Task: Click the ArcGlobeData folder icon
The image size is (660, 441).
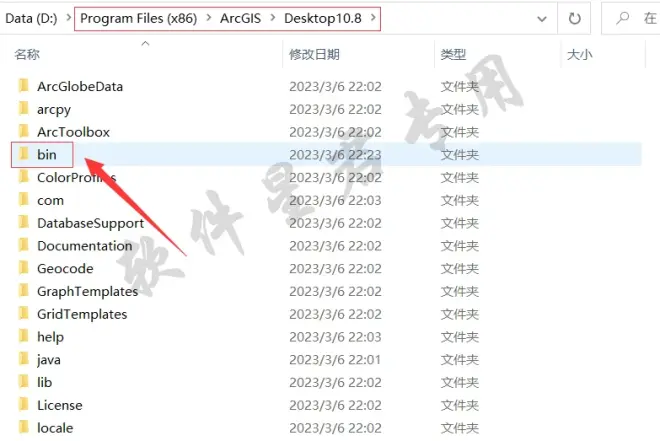Action: (24, 86)
